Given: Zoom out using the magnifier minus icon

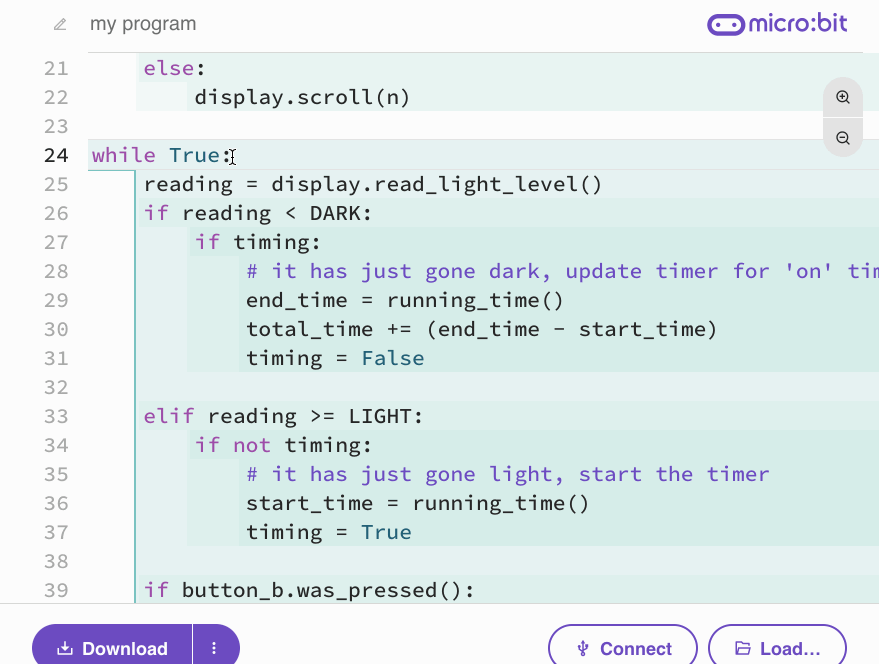Looking at the screenshot, I should (842, 137).
